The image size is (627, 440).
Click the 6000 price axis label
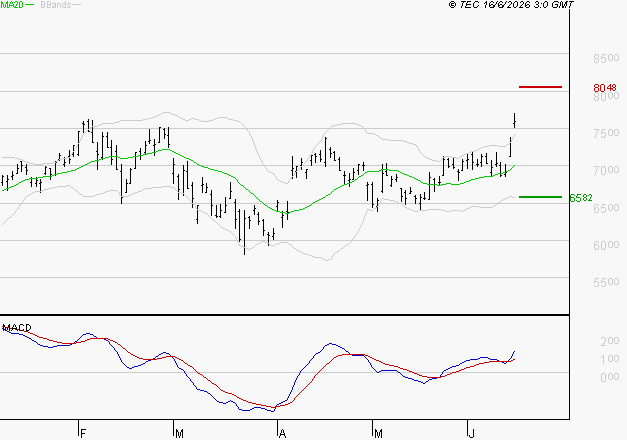[x=606, y=245]
